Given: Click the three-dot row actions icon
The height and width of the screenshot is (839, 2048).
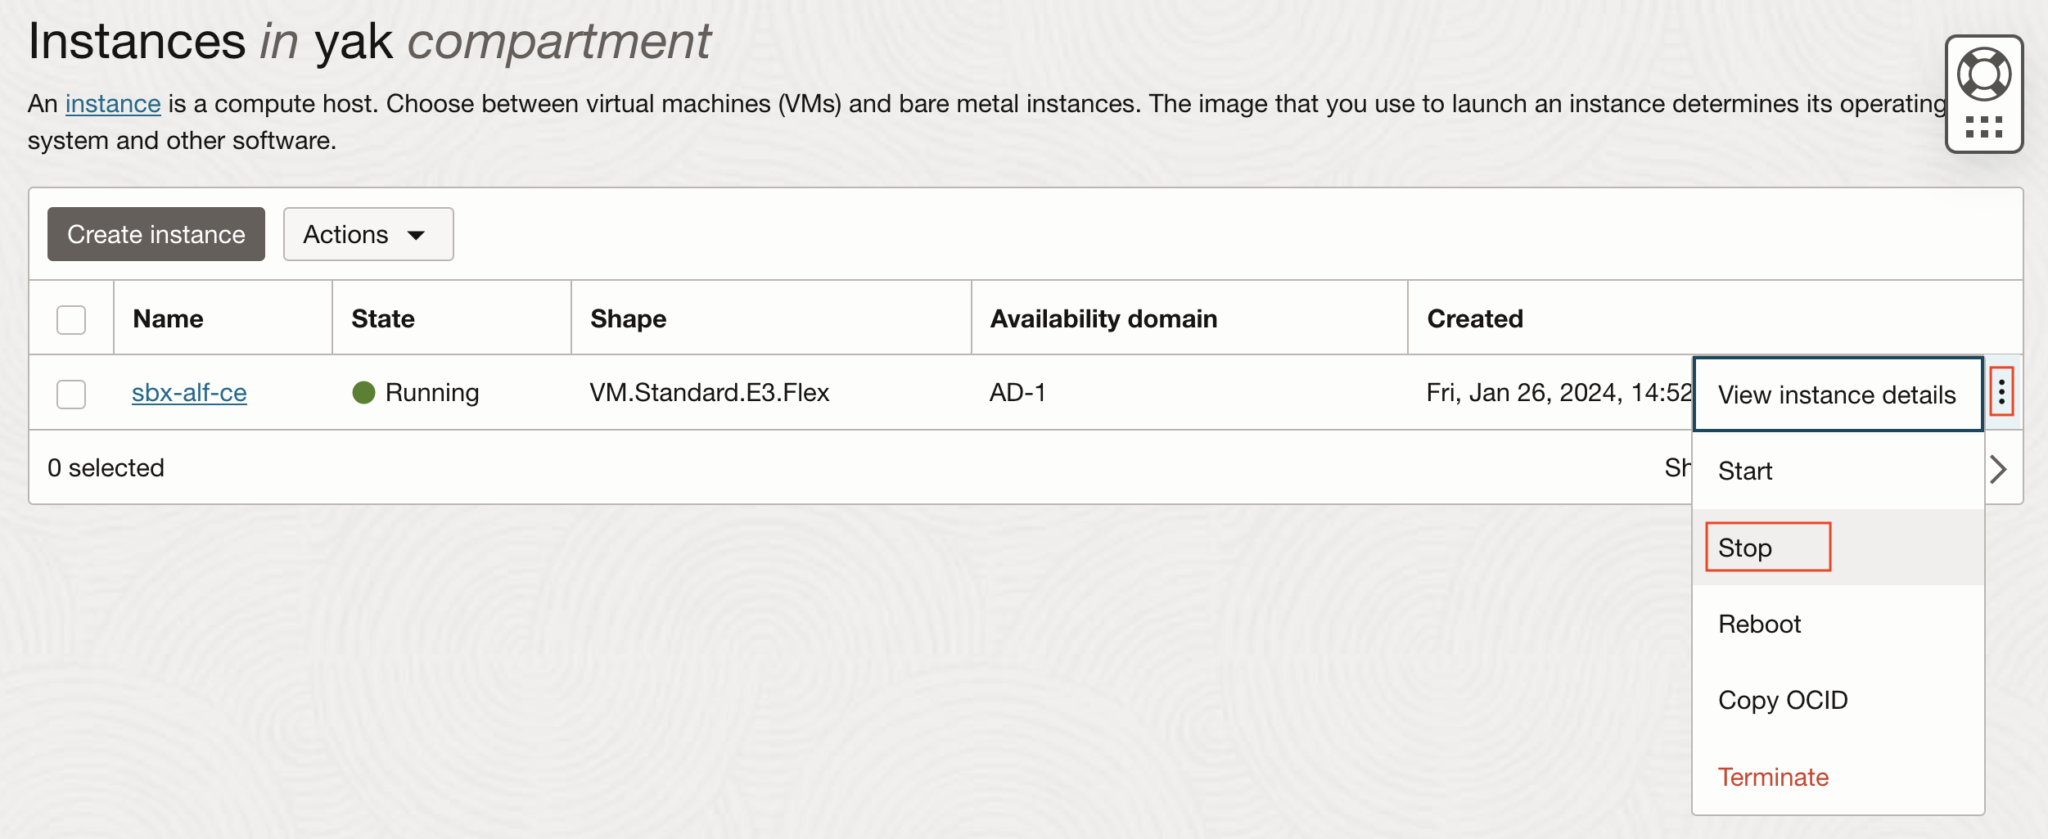Looking at the screenshot, I should 2001,391.
